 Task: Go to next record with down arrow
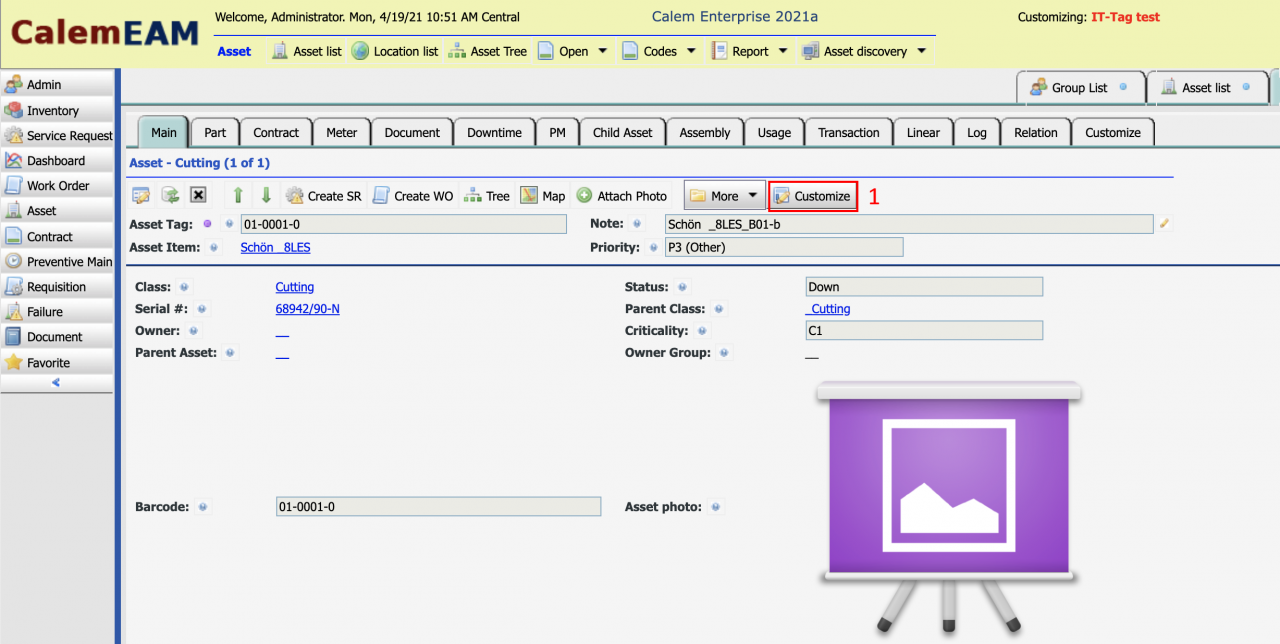tap(266, 196)
